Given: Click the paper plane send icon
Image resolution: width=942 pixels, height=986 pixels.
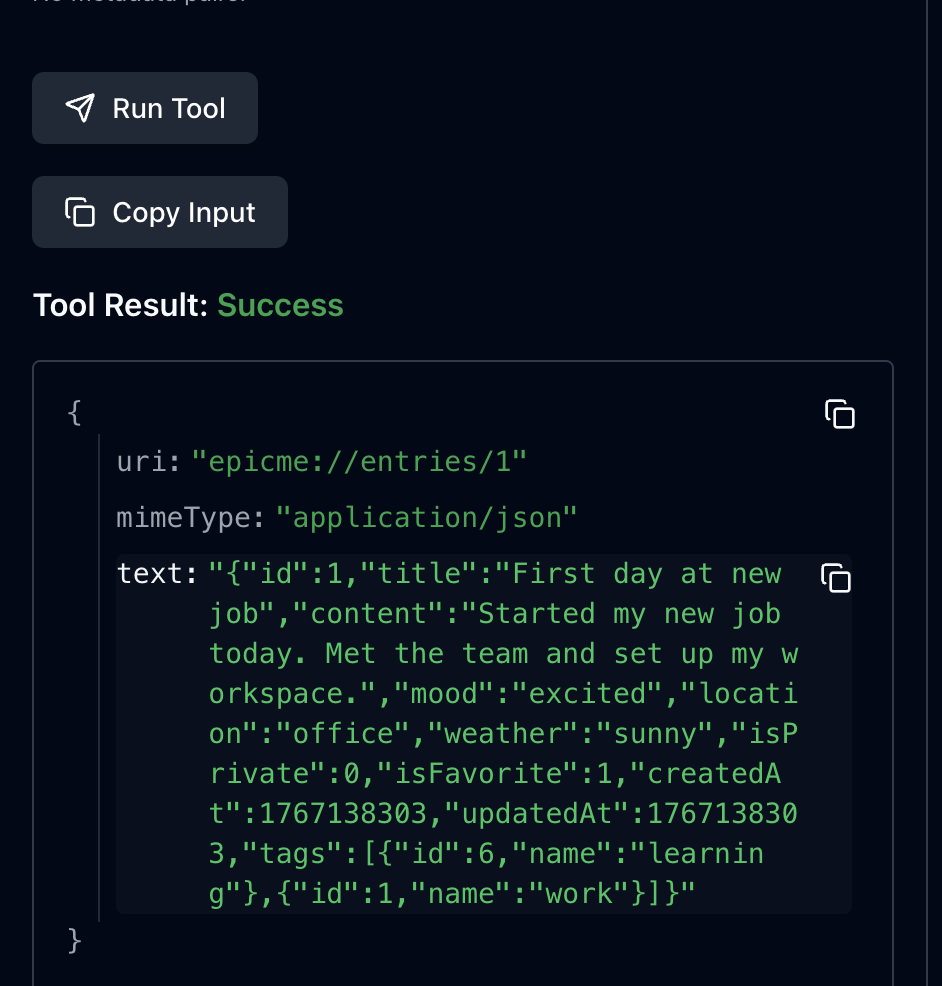Looking at the screenshot, I should click(80, 108).
